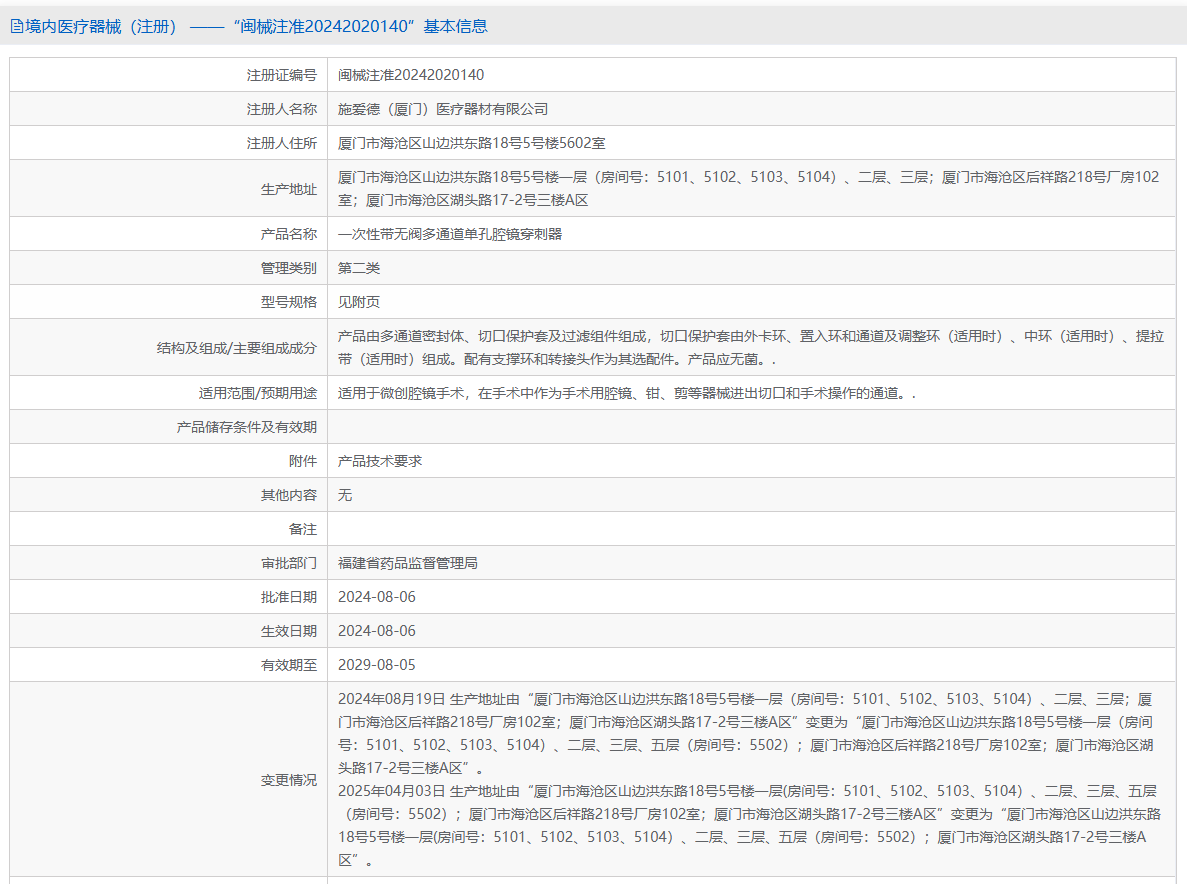Select the structure description starting 产品由多通道密封体

[x=751, y=347]
